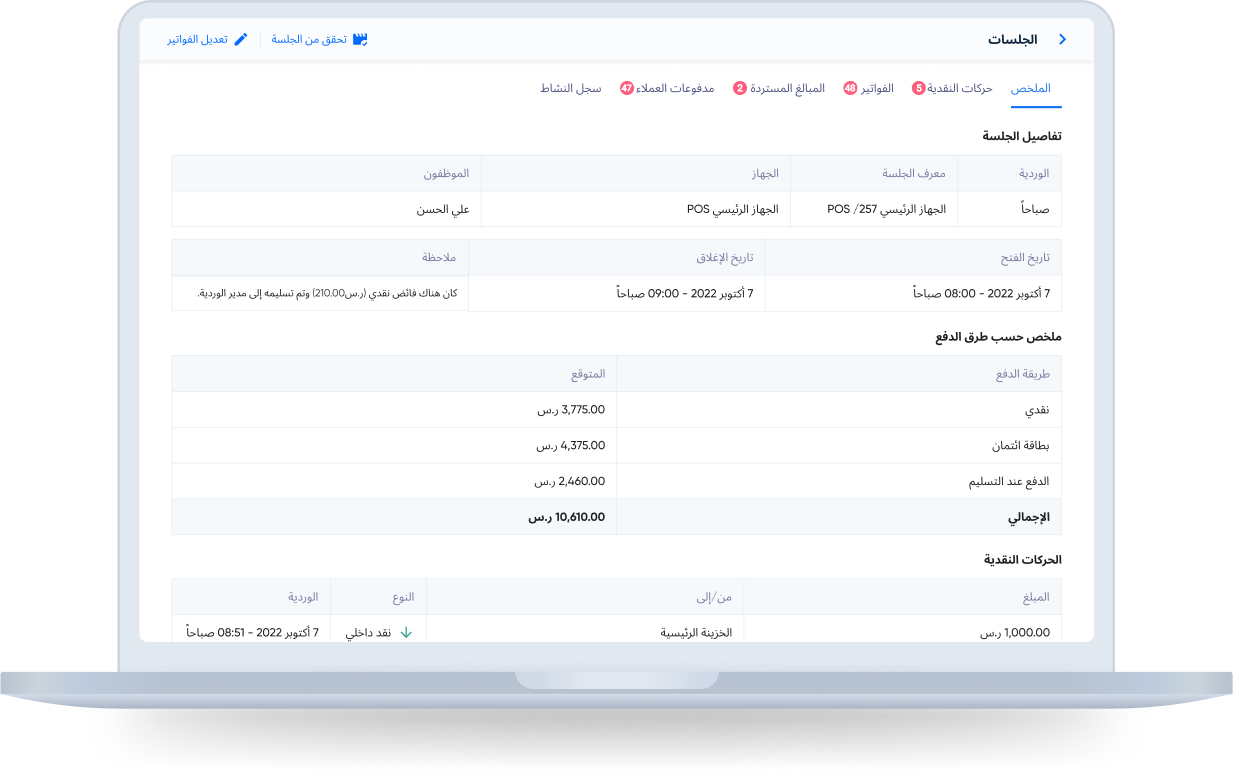This screenshot has height=776, width=1233.
Task: Open the سجل النشاط tab
Action: [x=571, y=88]
